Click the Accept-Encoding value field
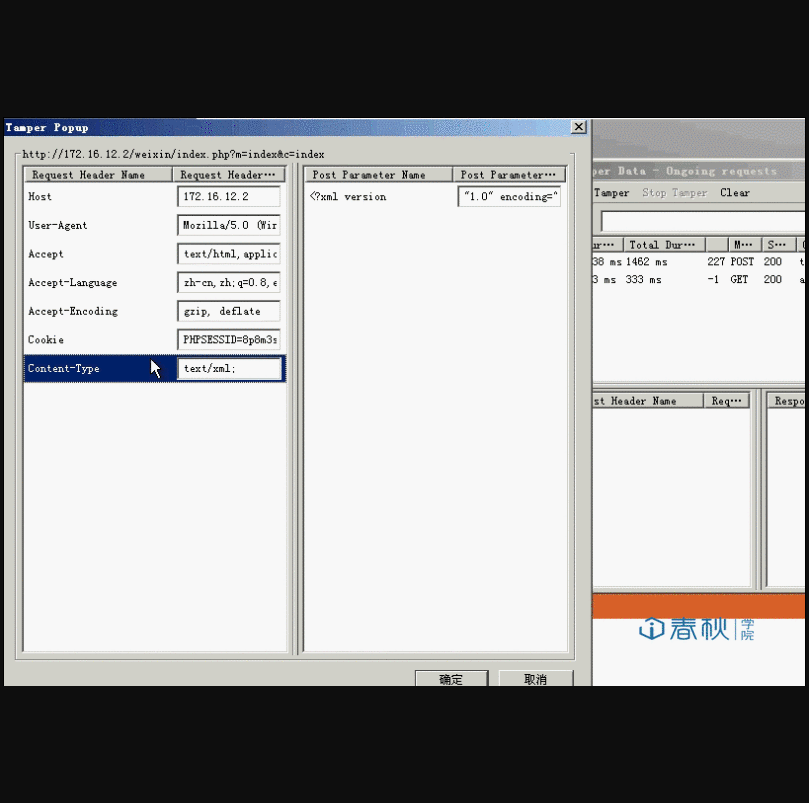Screen dimensions: 809x803 pos(229,311)
